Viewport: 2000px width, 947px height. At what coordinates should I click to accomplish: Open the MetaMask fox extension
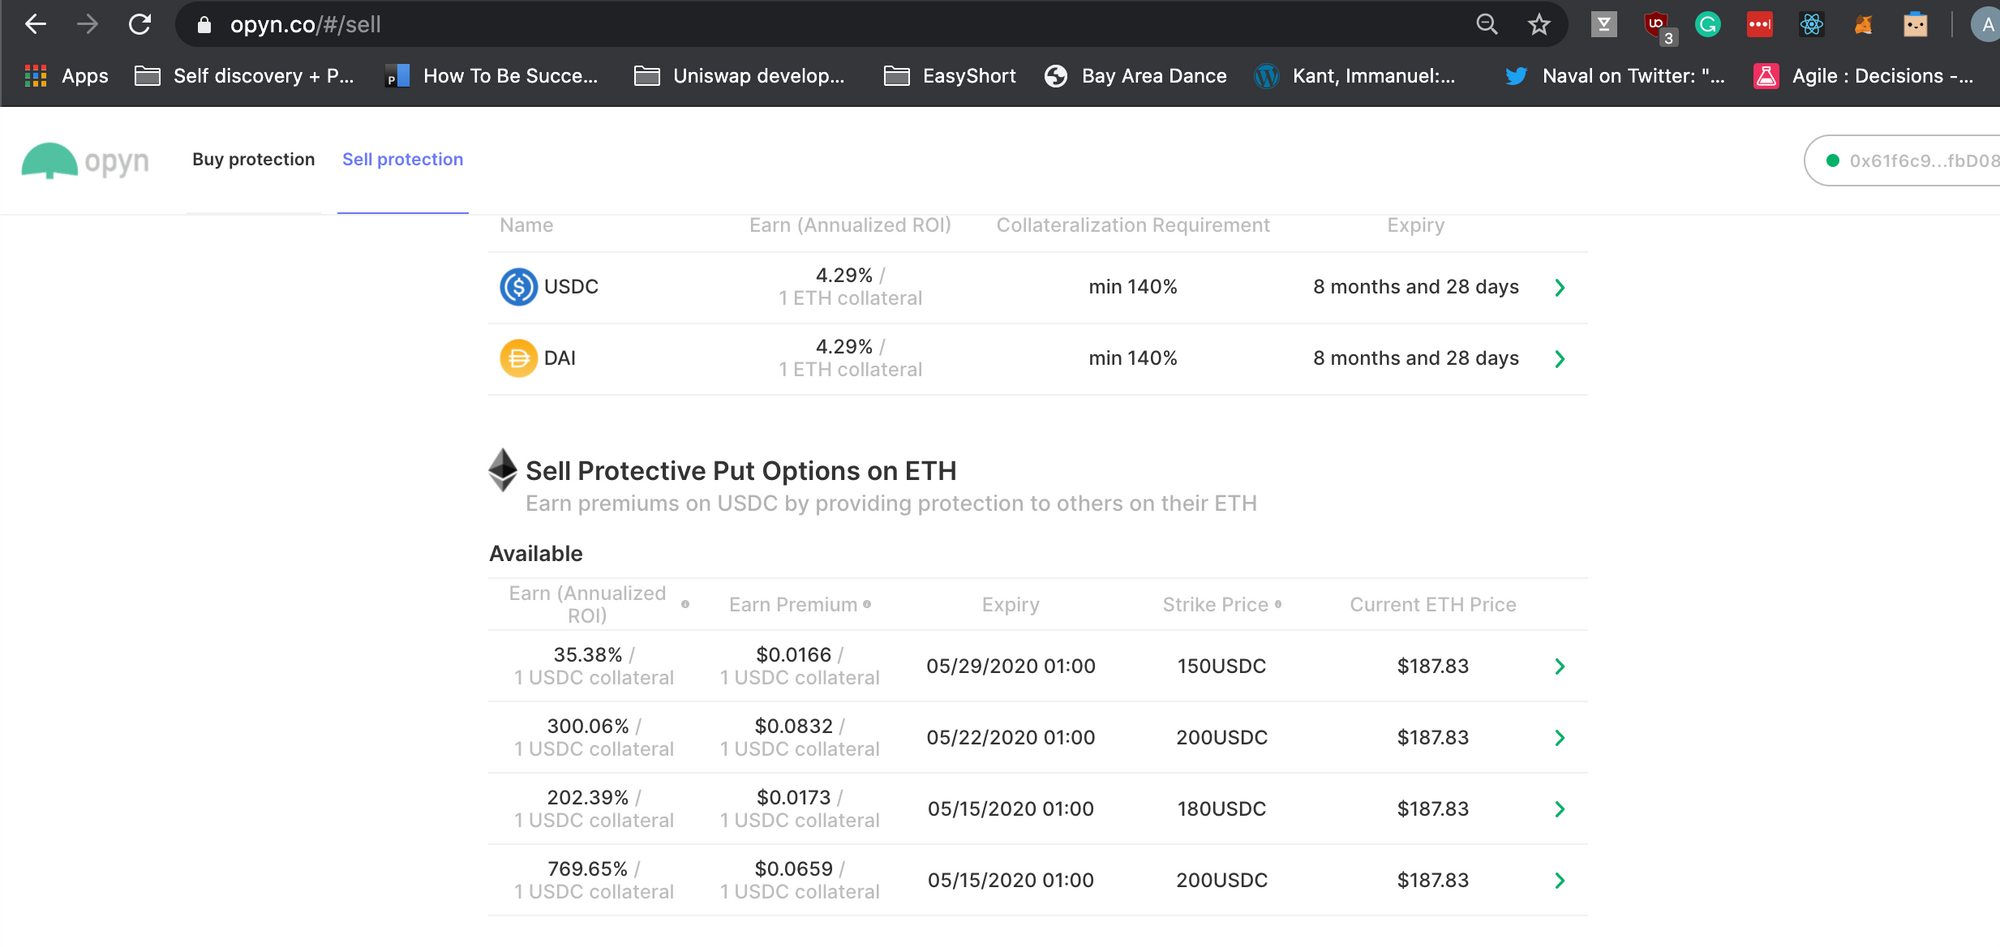point(1863,25)
